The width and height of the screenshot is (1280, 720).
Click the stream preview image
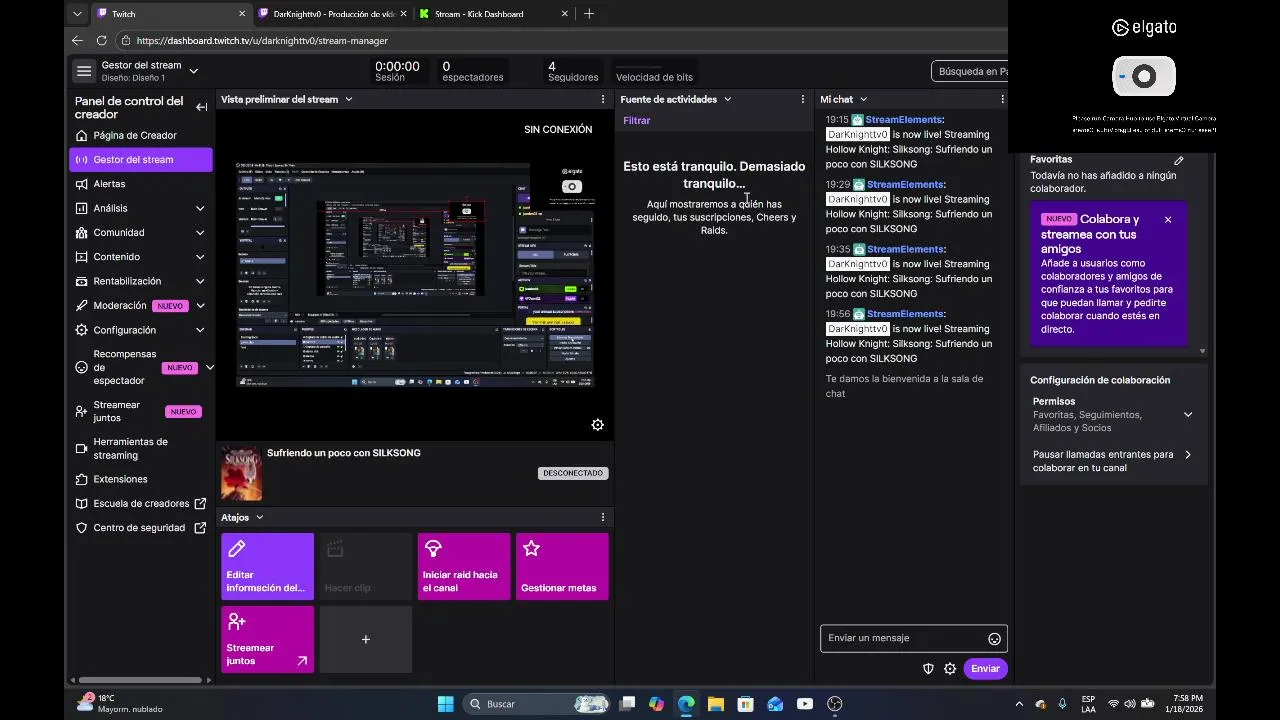(x=415, y=273)
